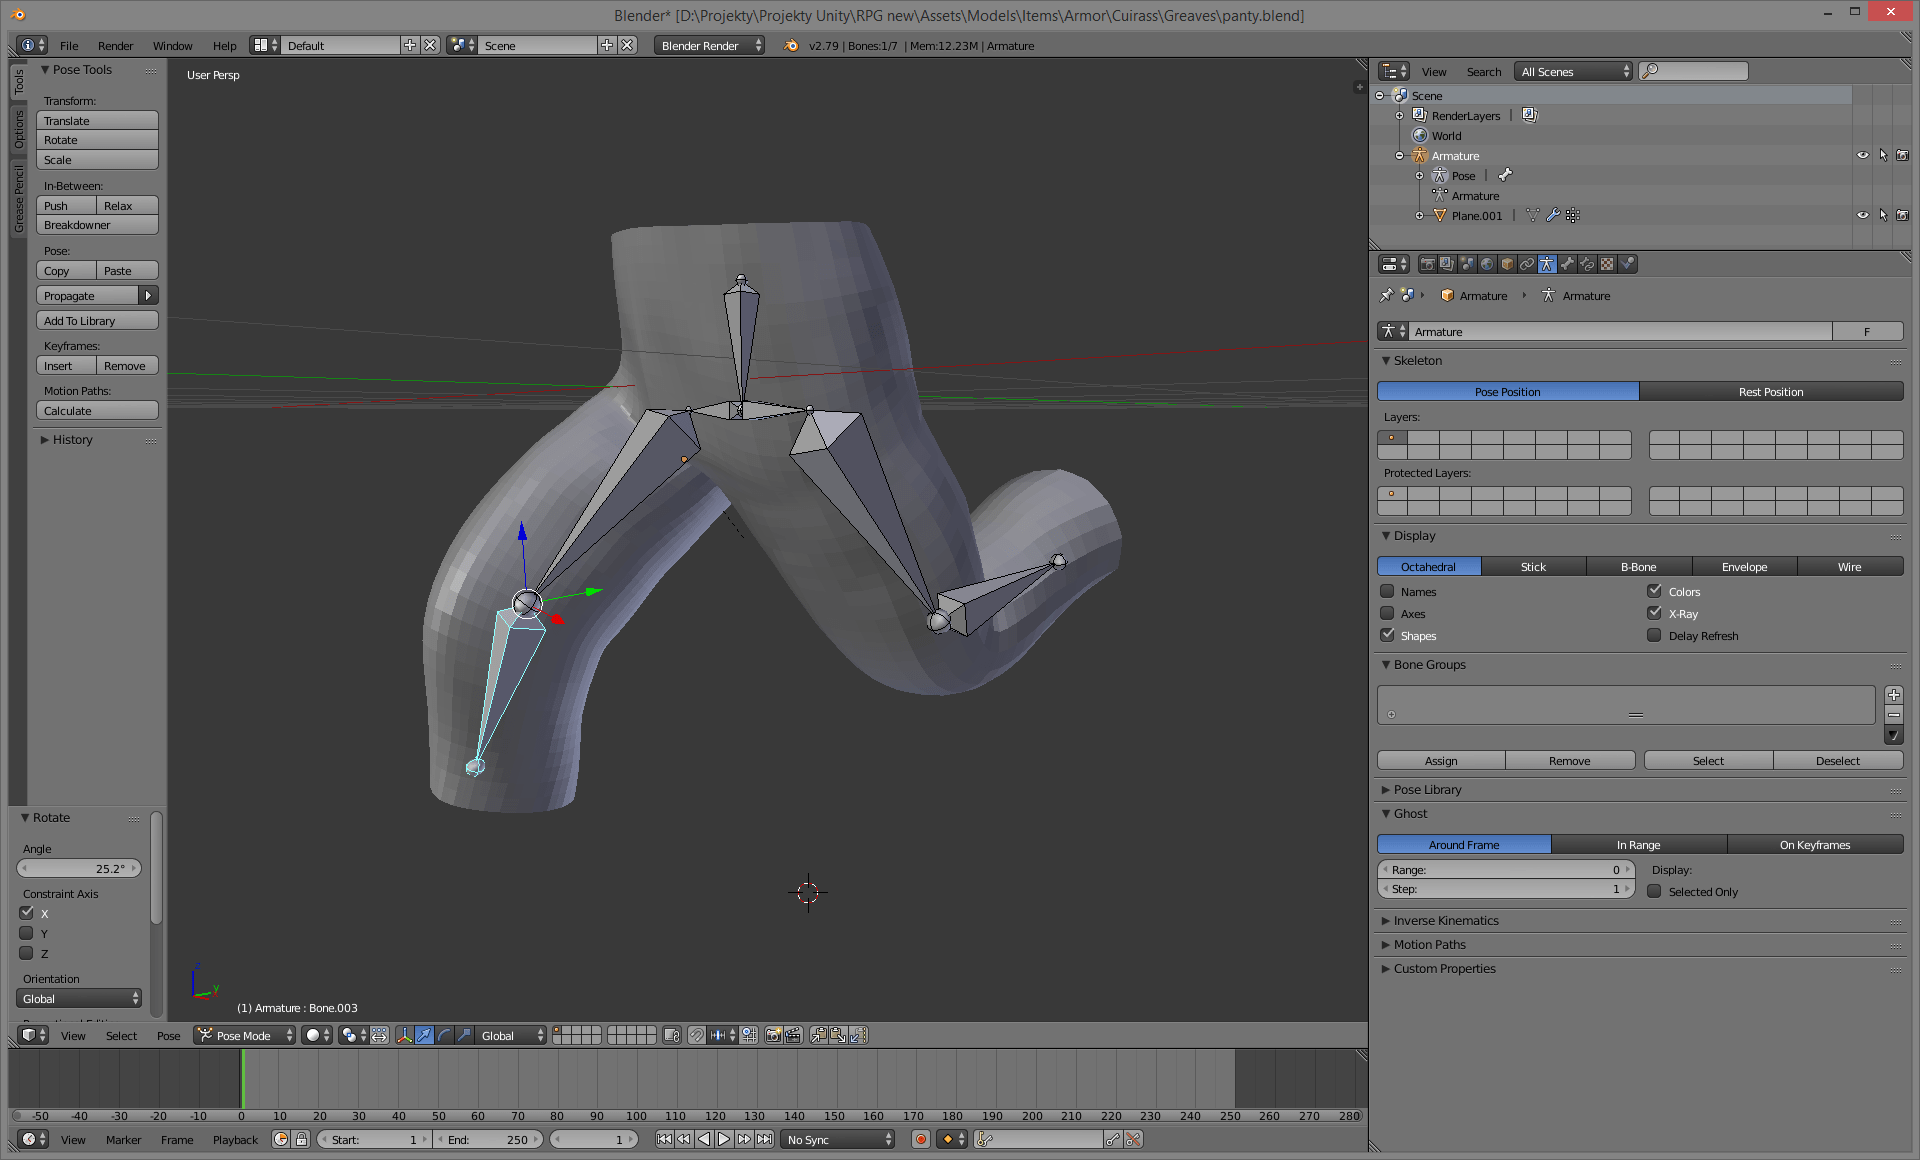Collapse the Armature tree item in Outliner
Viewport: 1920px width, 1160px height.
pyautogui.click(x=1399, y=155)
